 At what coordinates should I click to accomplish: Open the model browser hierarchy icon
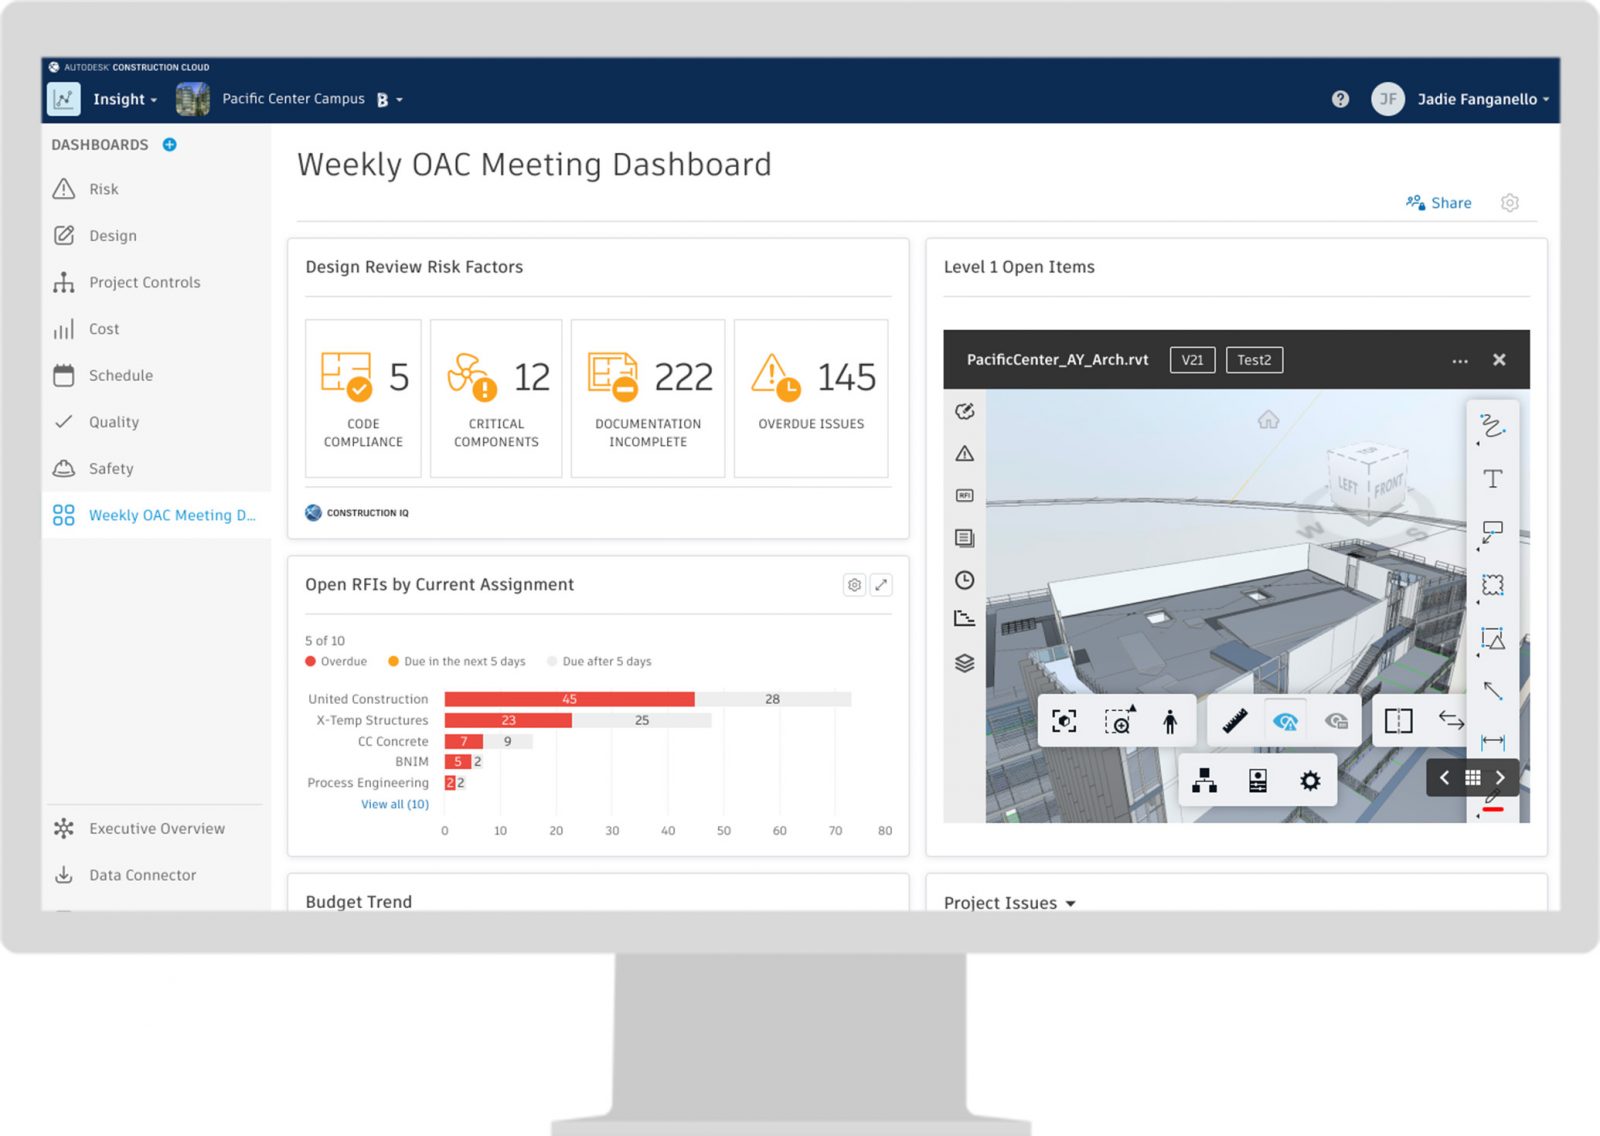[x=1205, y=781]
